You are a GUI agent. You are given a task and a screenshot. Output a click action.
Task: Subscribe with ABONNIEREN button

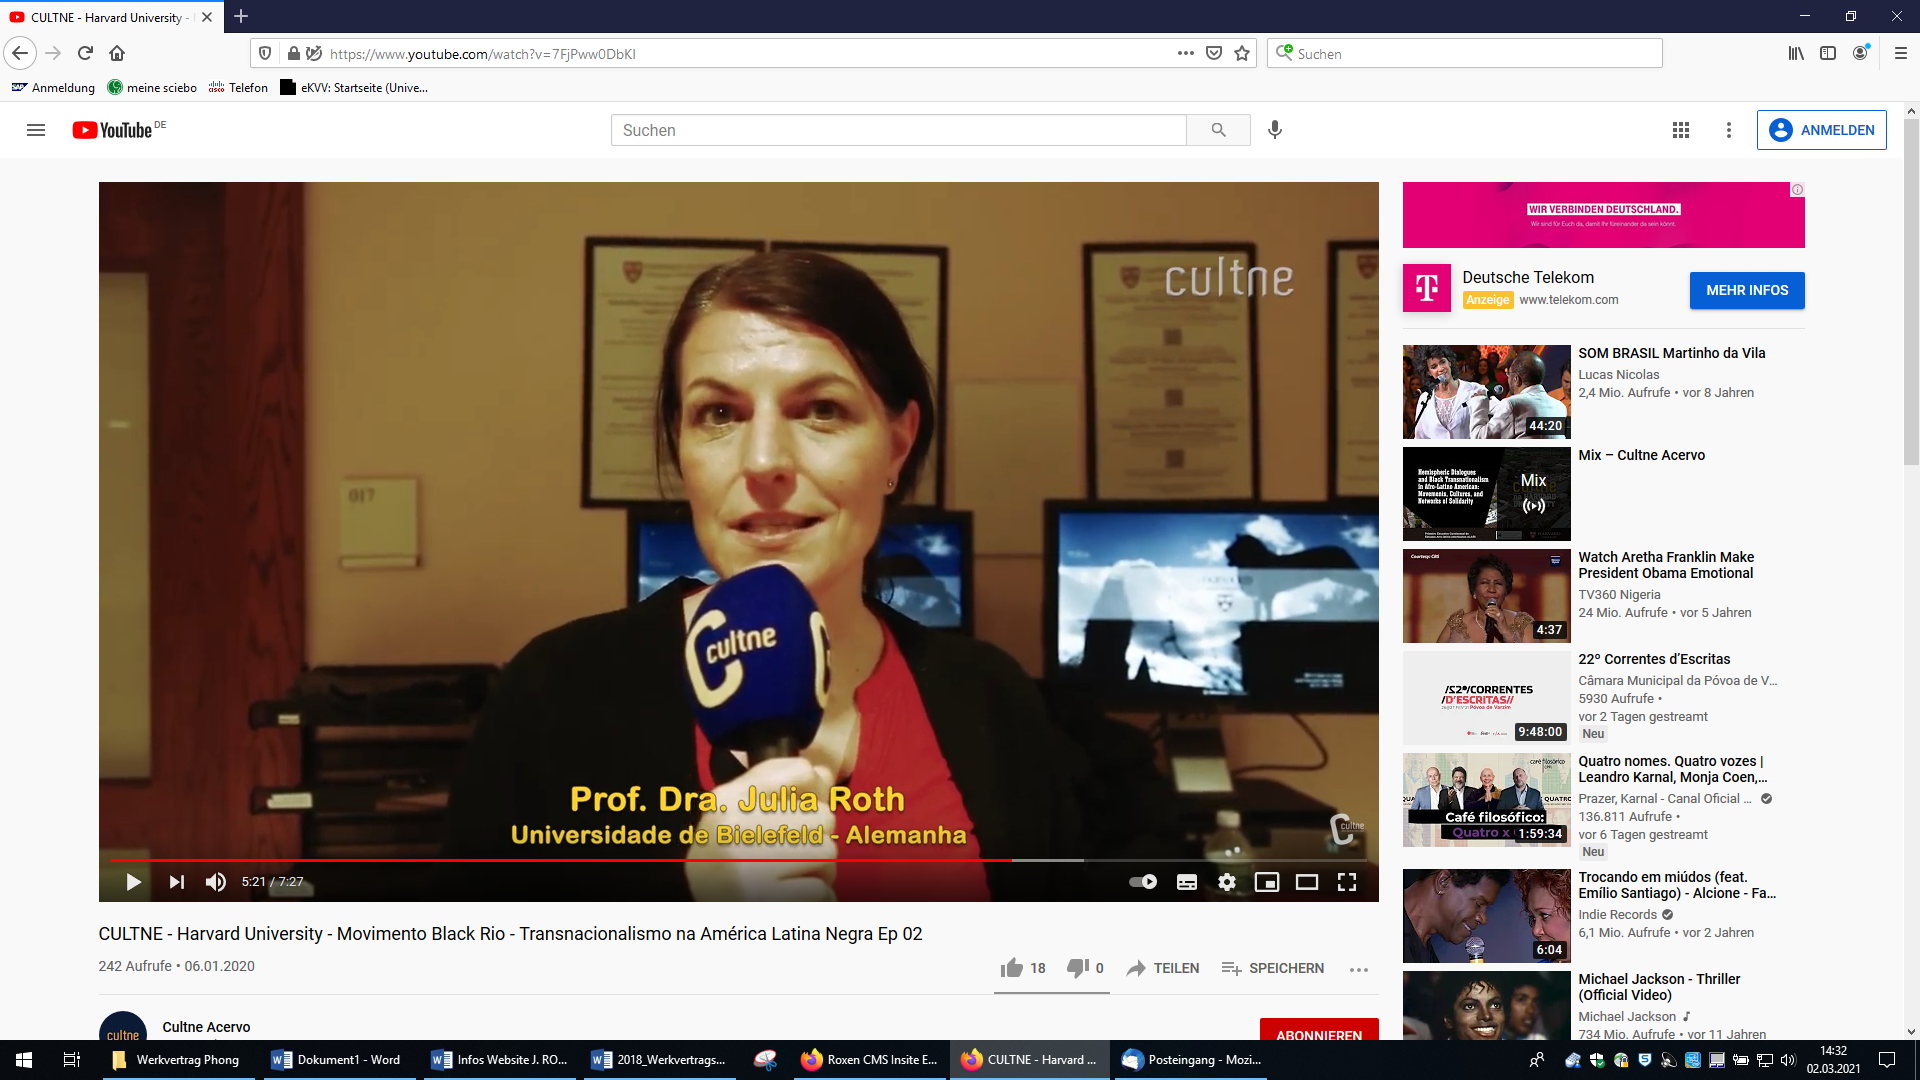(x=1319, y=1030)
